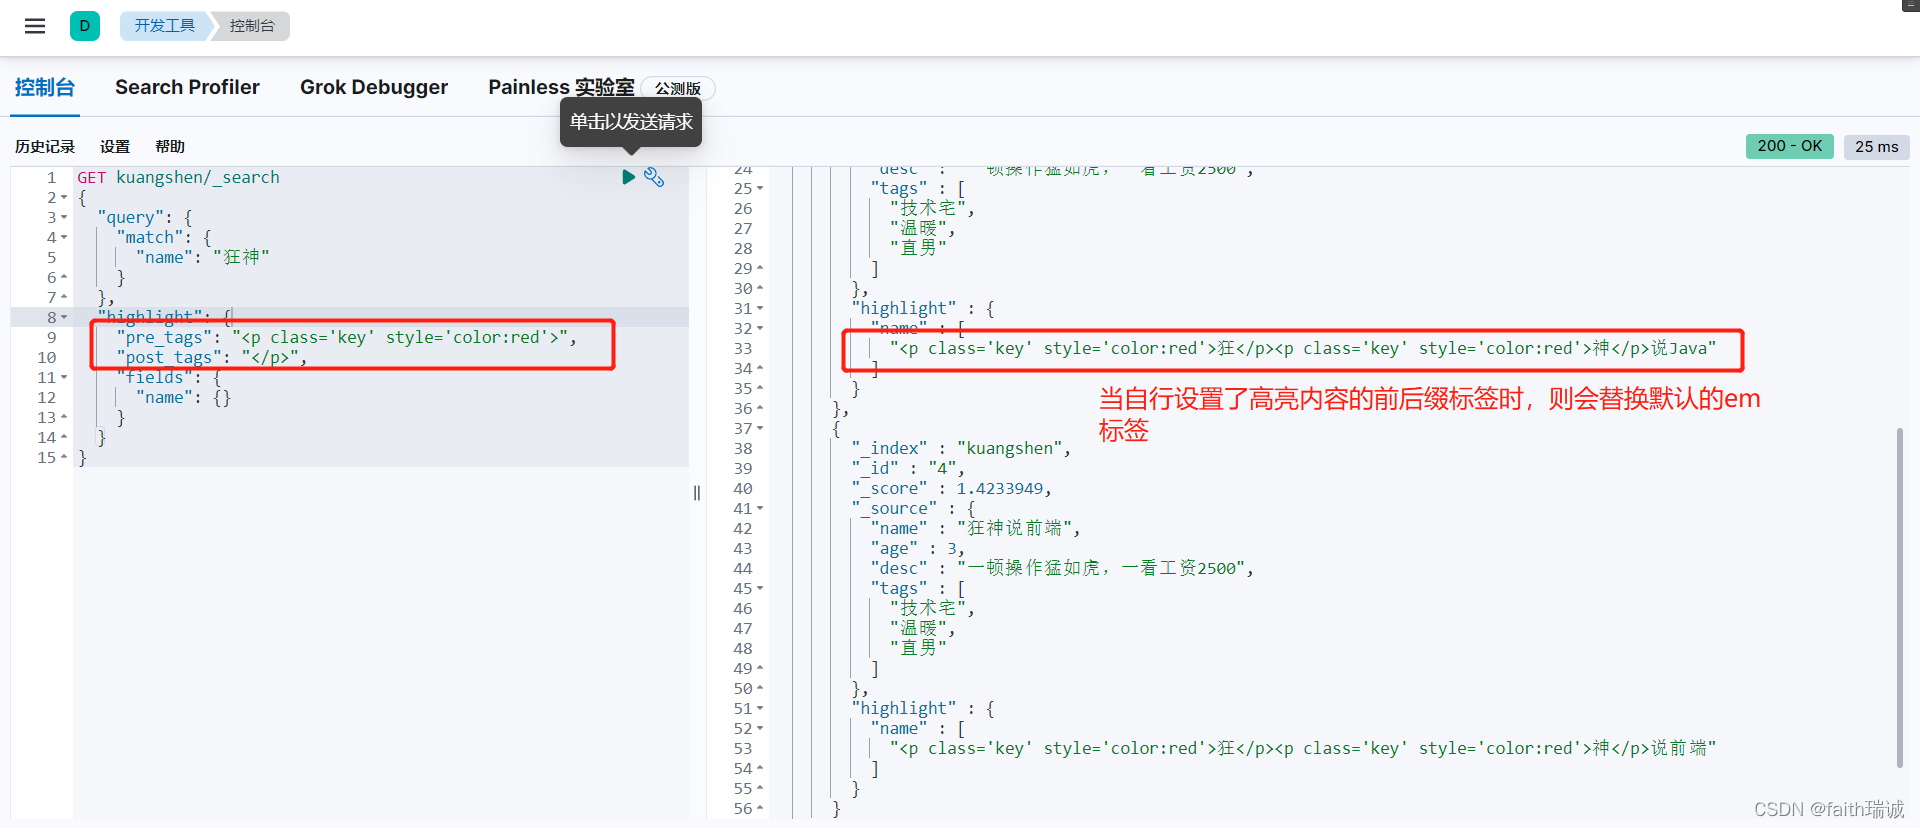Switch to the 控制台 tab
The image size is (1920, 828).
[45, 87]
